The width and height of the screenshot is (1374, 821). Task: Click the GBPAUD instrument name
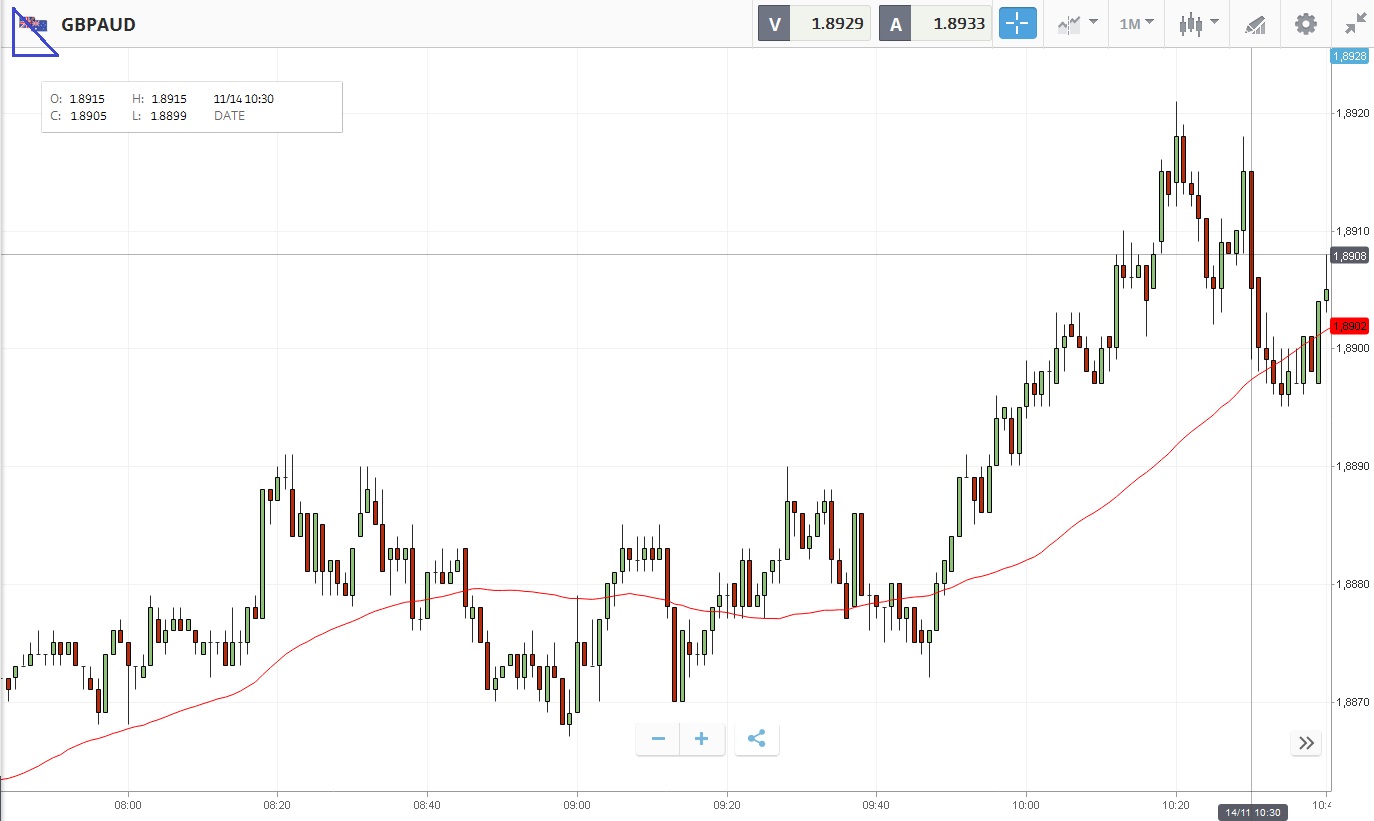(98, 24)
